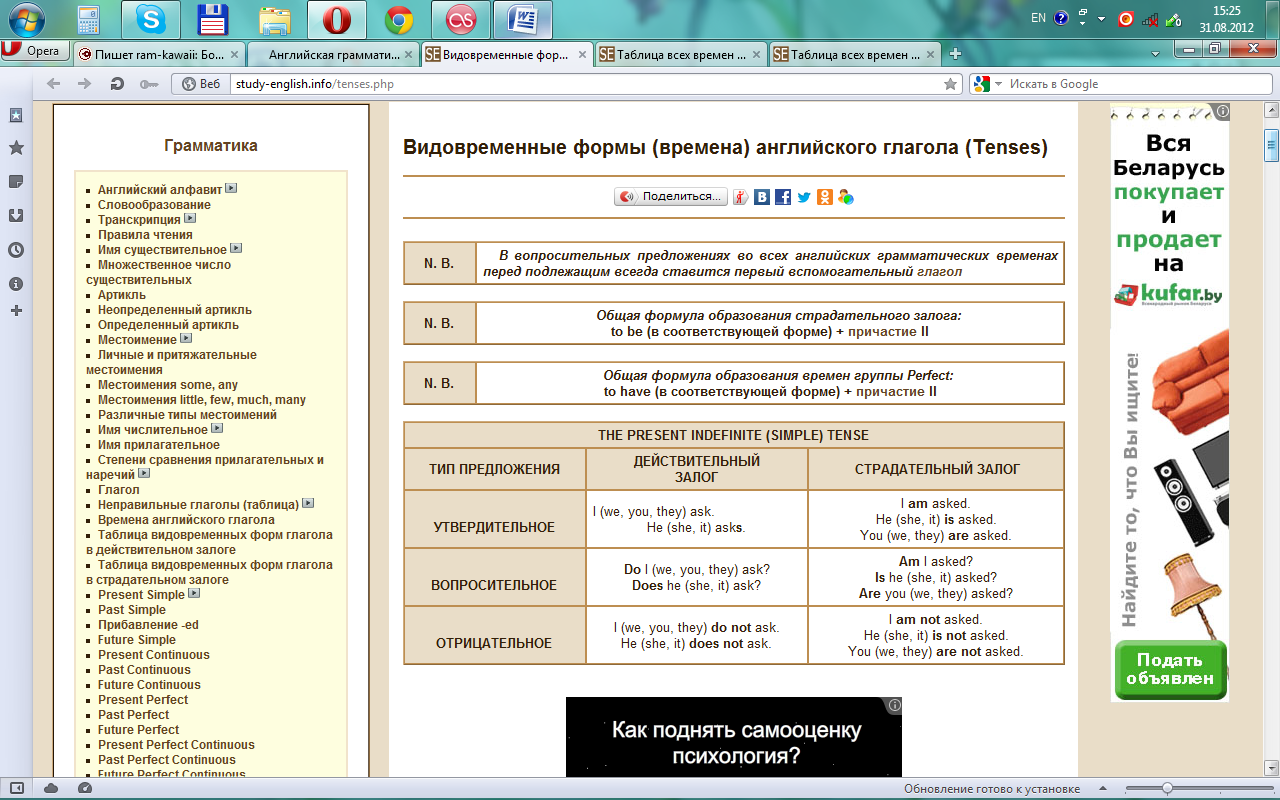This screenshot has height=800, width=1280.
Task: Add a panel with sidebar plus
Action: point(16,311)
